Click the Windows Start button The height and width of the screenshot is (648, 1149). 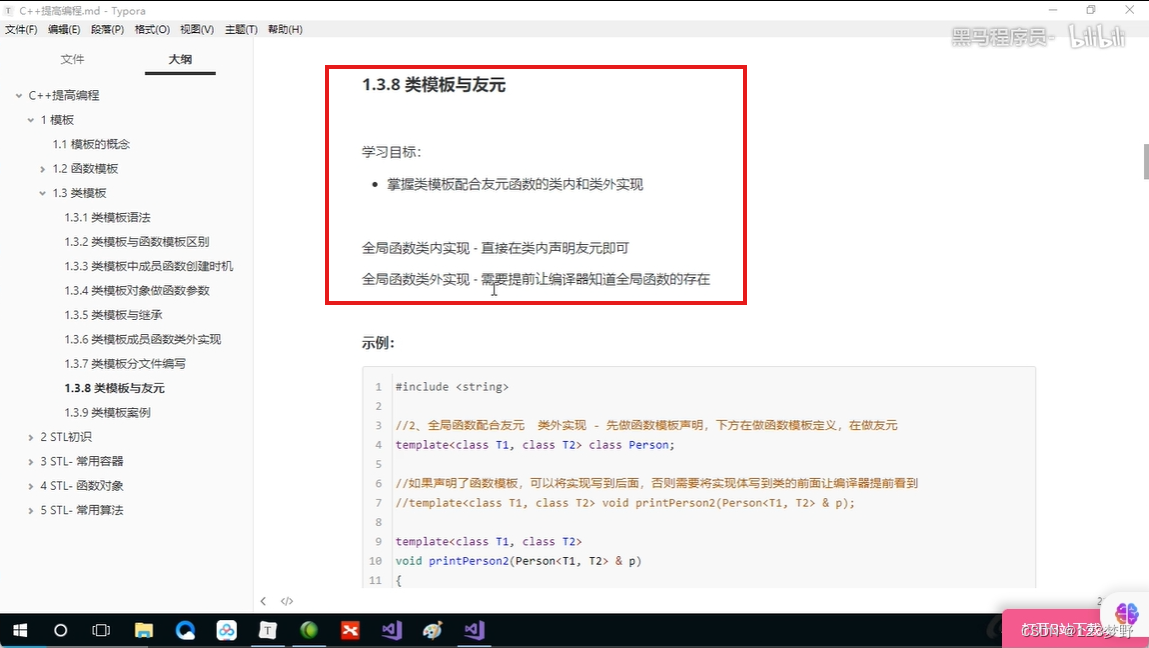[20, 630]
